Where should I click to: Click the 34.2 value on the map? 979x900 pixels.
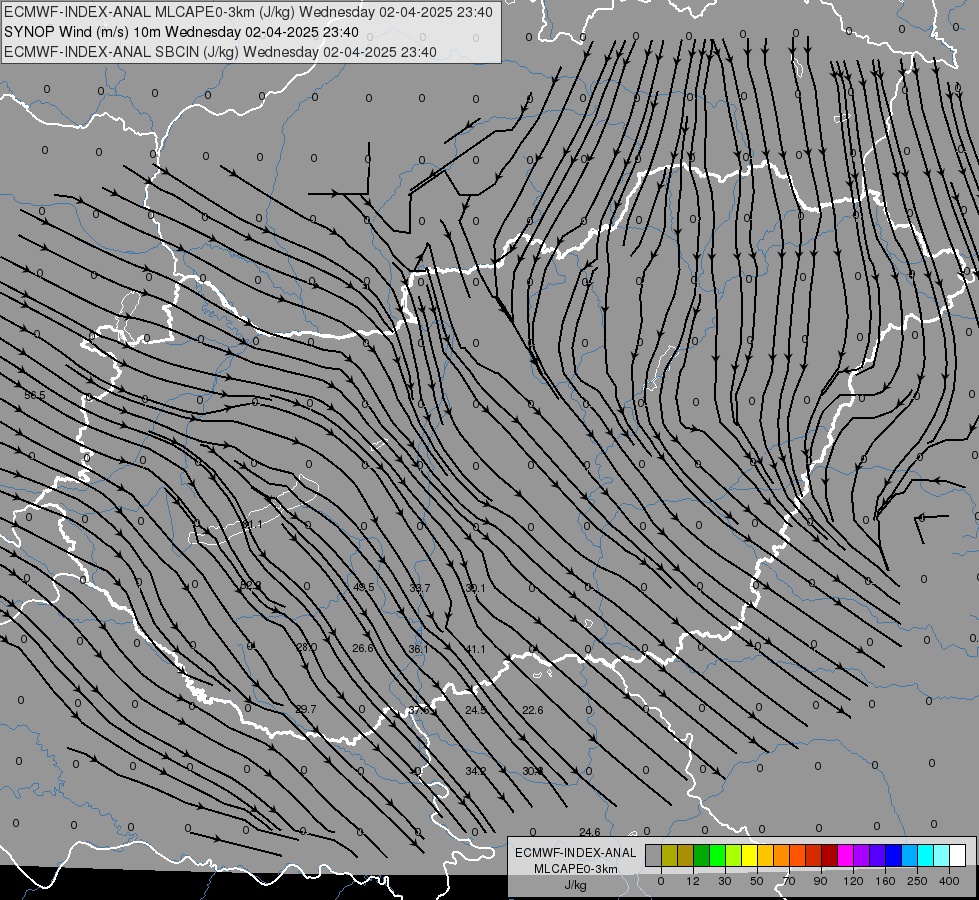coord(476,771)
